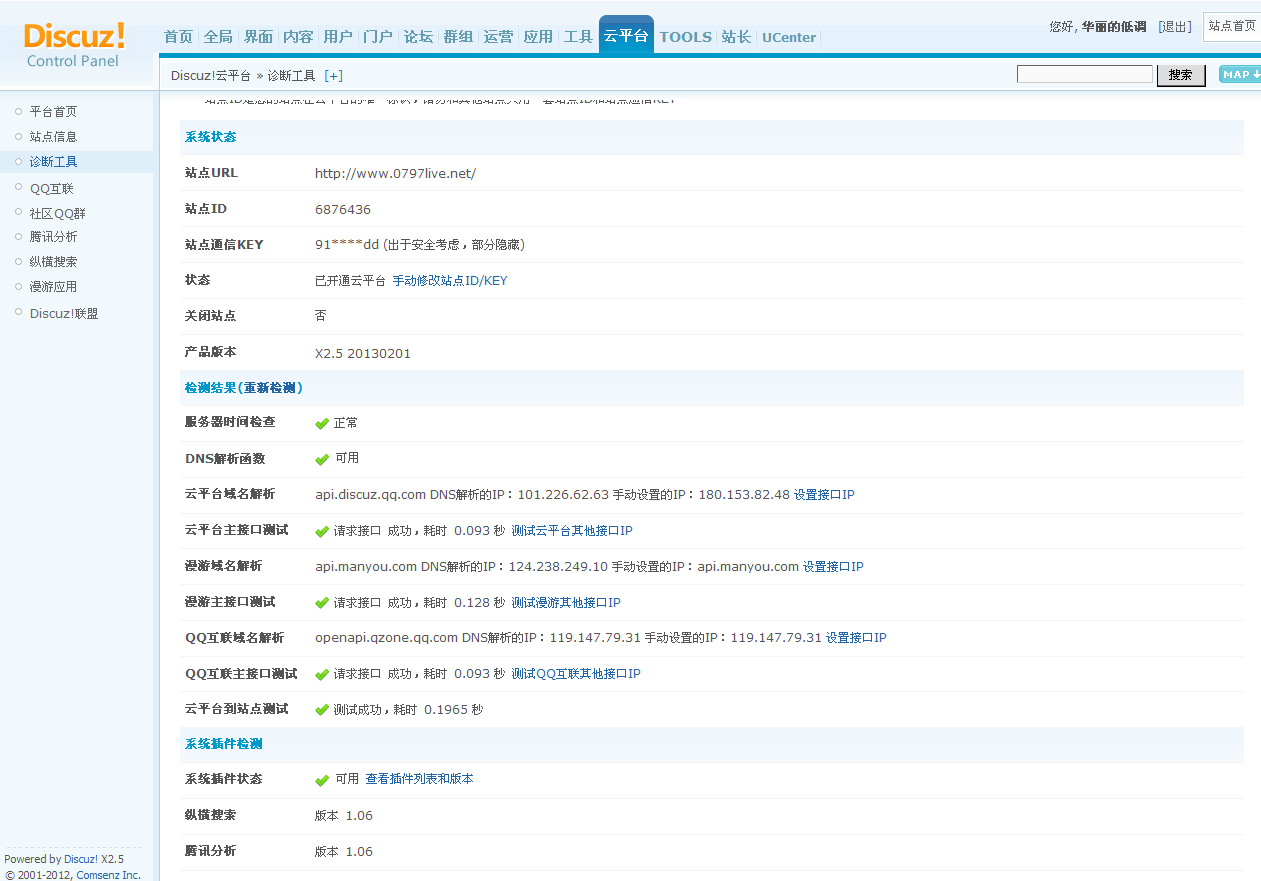Open the 运营 top menu
This screenshot has height=881, width=1261.
point(498,37)
